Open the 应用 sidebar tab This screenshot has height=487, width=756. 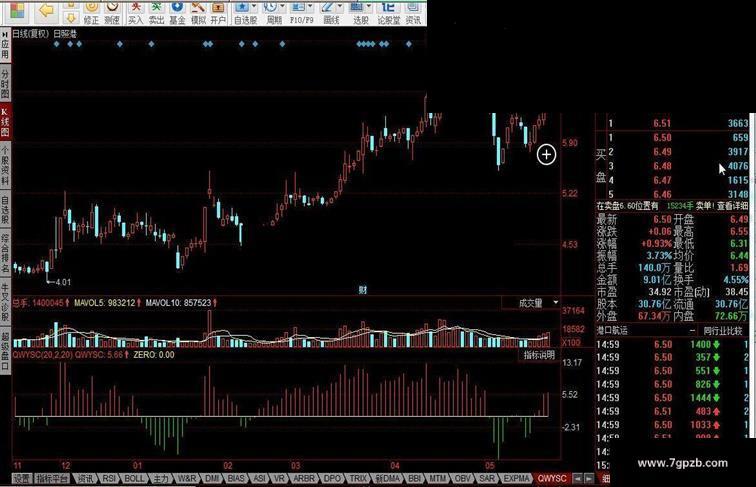click(x=5, y=49)
